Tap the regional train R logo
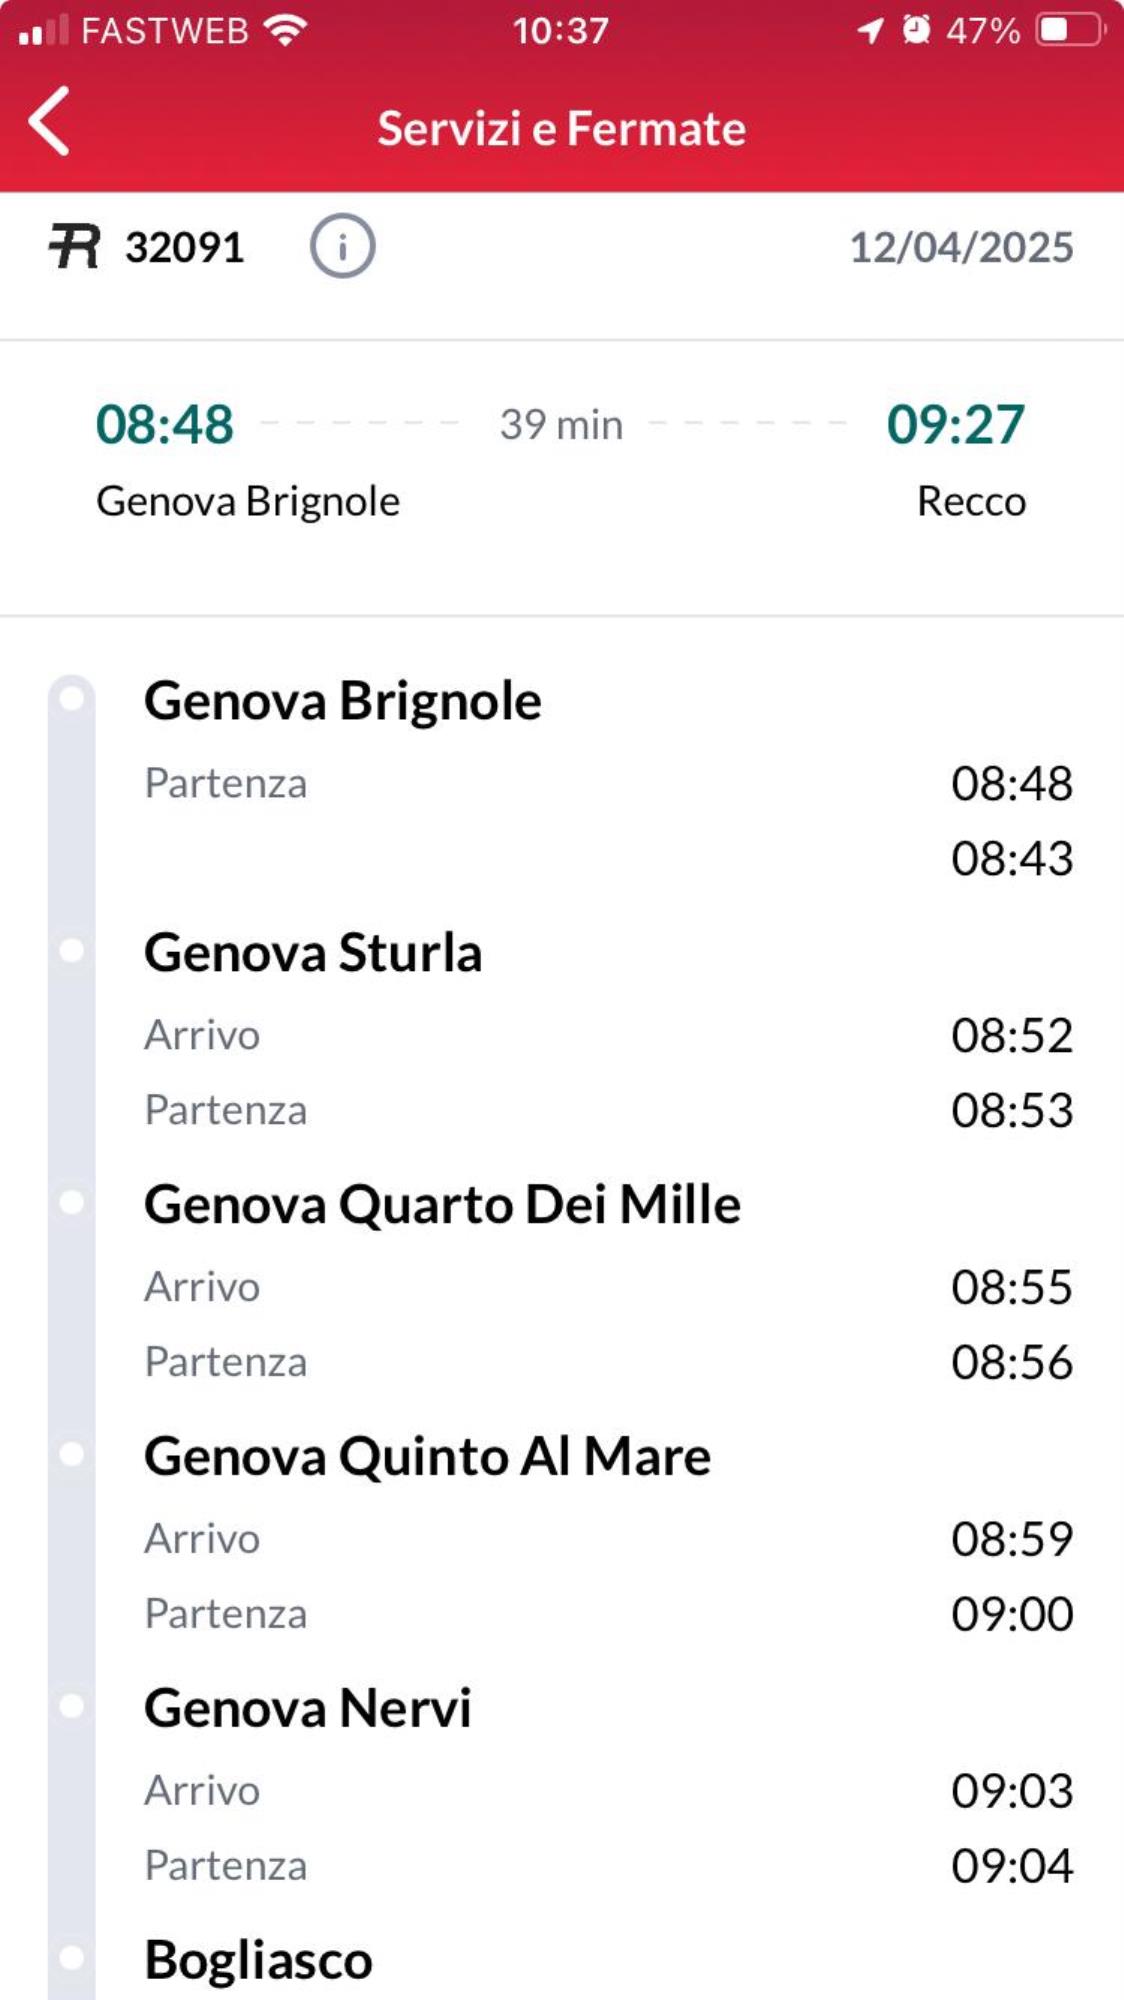Viewport: 1124px width, 2000px height. click(75, 247)
